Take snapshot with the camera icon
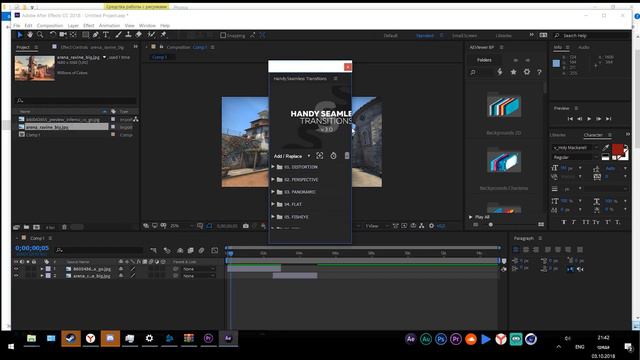640x360 pixels. pyautogui.click(x=246, y=226)
